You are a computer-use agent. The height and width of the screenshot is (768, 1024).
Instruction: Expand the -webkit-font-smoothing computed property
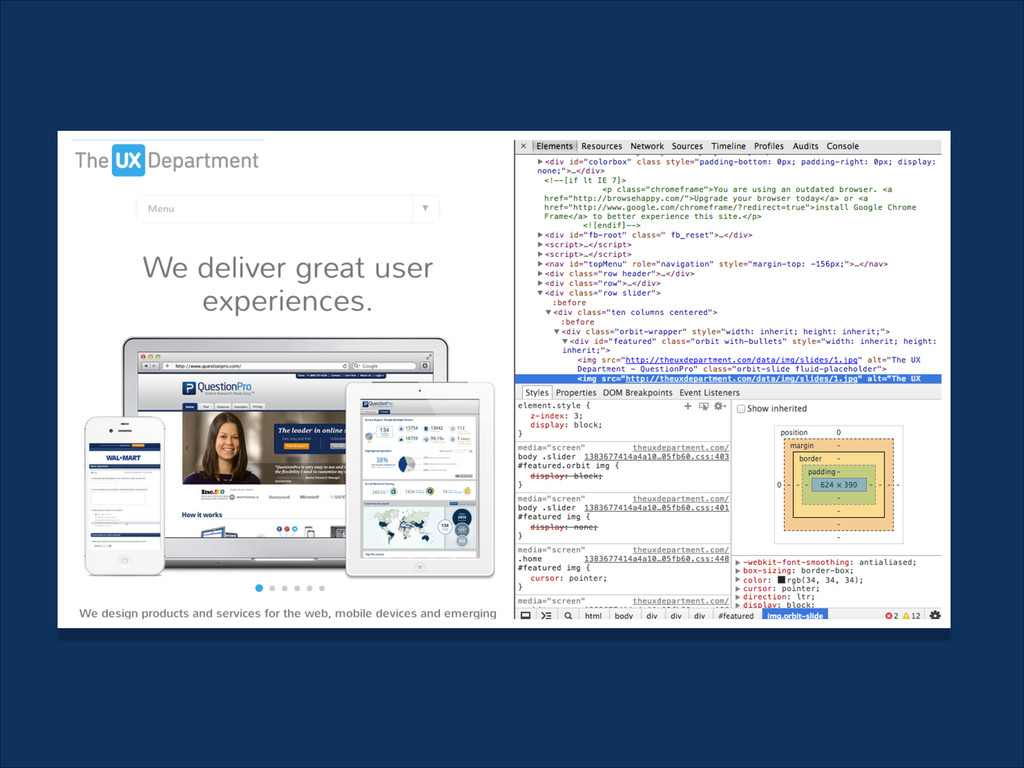tap(738, 562)
